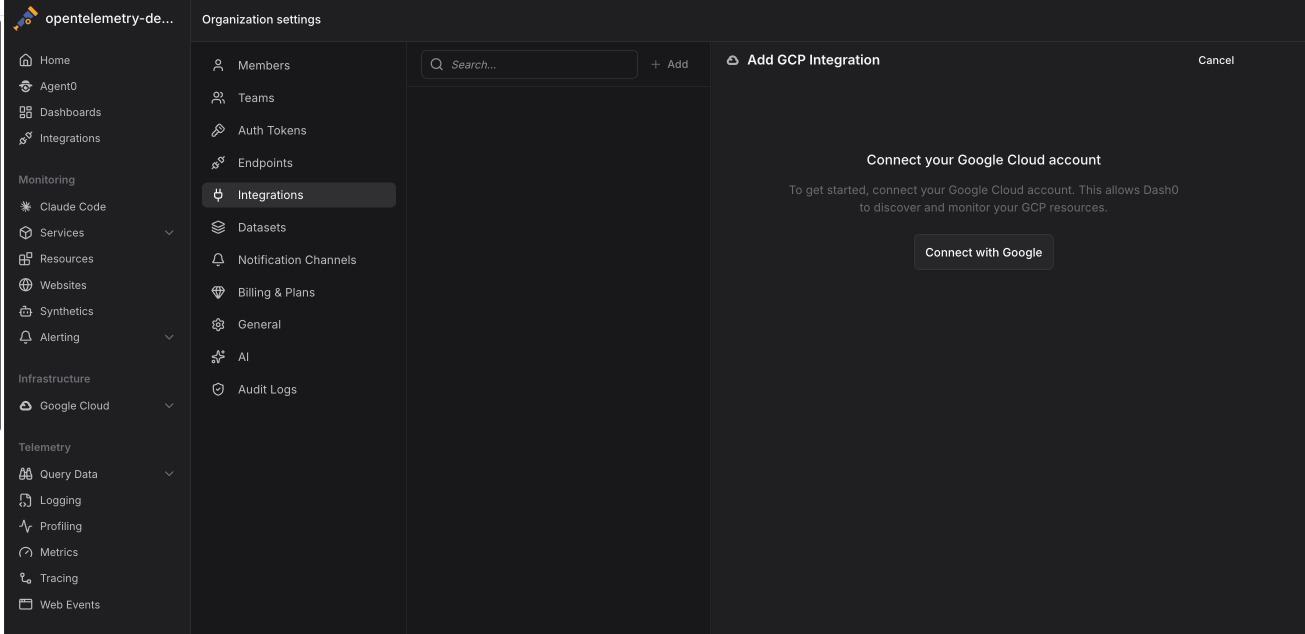Open the Members settings page
This screenshot has height=634, width=1305.
pos(299,65)
